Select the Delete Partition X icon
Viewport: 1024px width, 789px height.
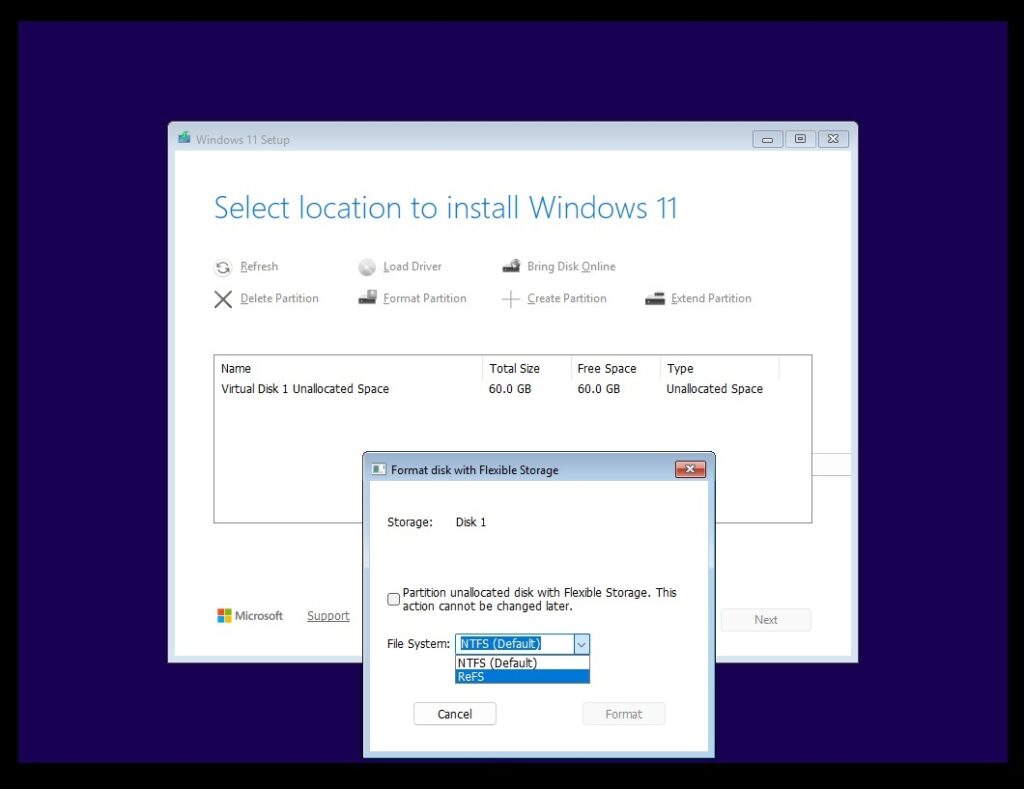pyautogui.click(x=223, y=299)
